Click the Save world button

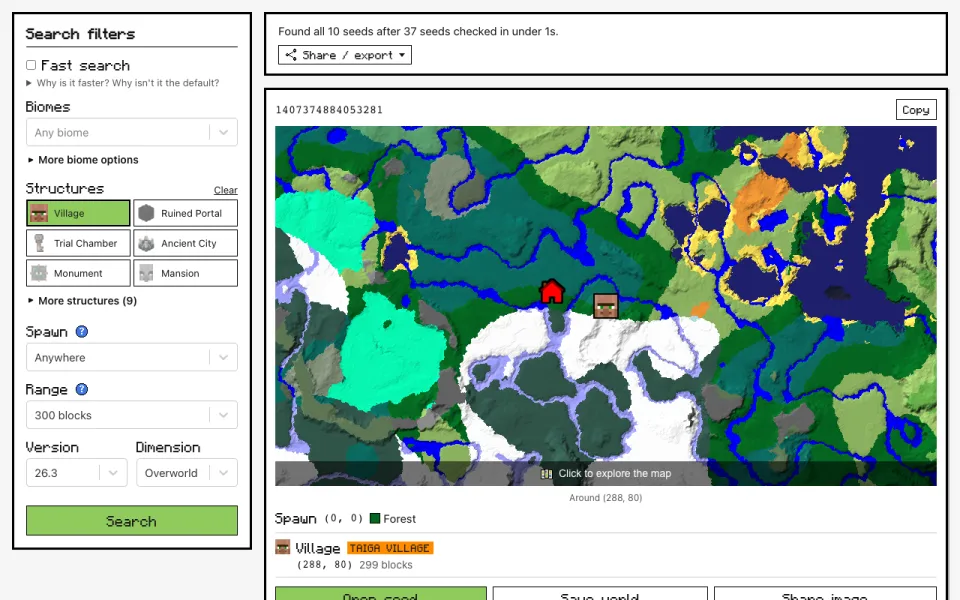tap(600, 594)
